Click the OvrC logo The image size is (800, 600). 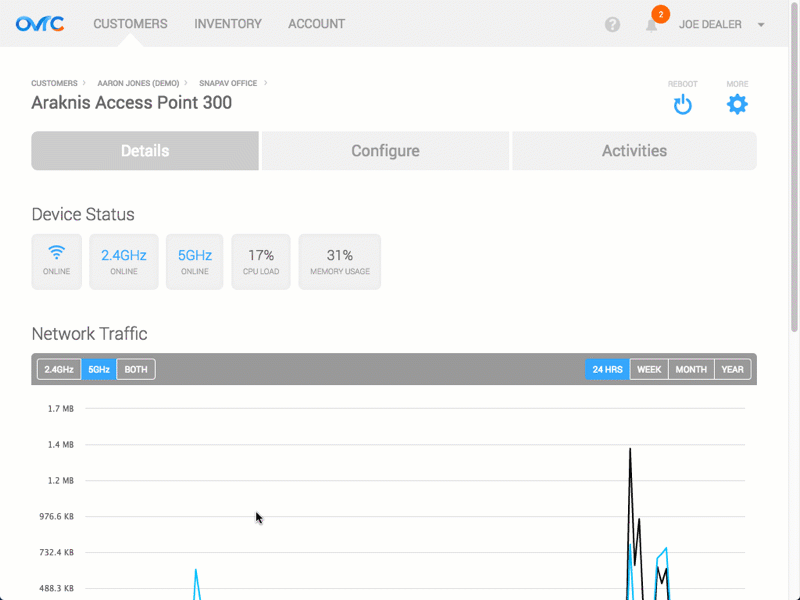tap(40, 24)
